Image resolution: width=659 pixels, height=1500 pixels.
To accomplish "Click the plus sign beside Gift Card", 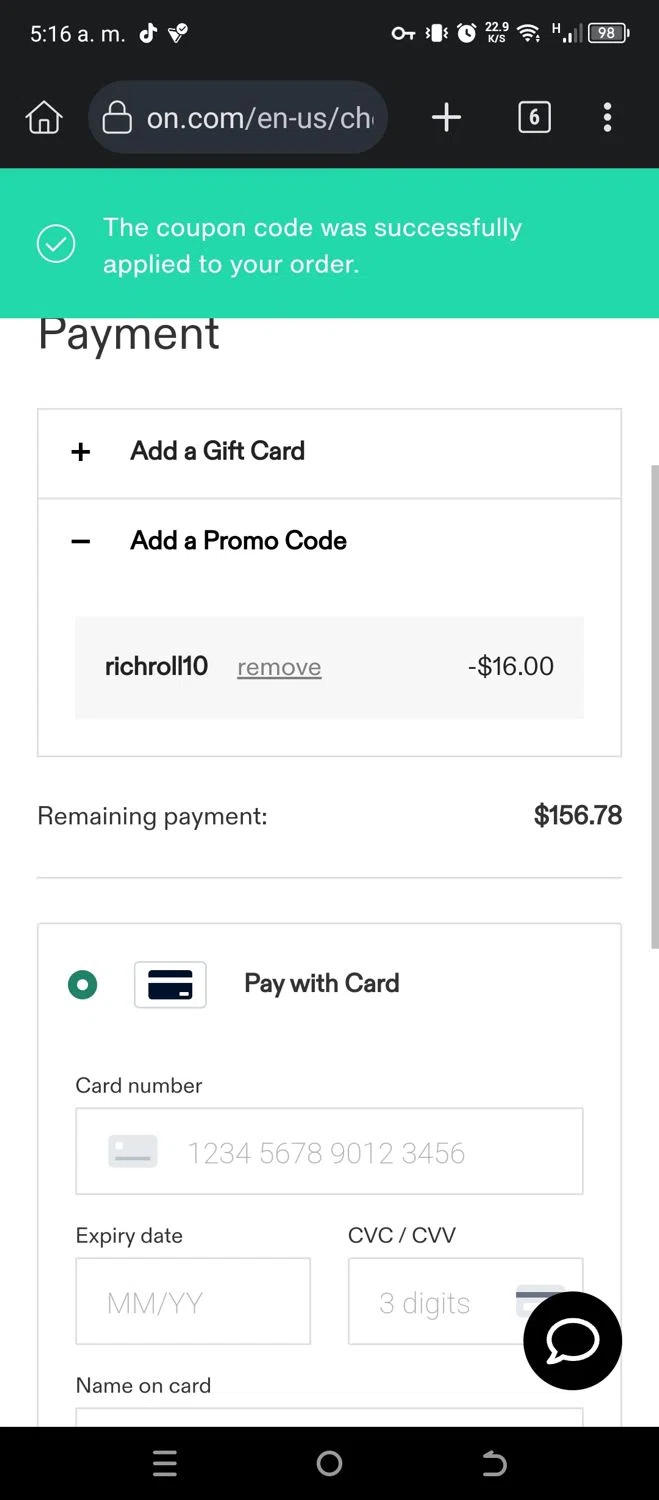I will 81,452.
